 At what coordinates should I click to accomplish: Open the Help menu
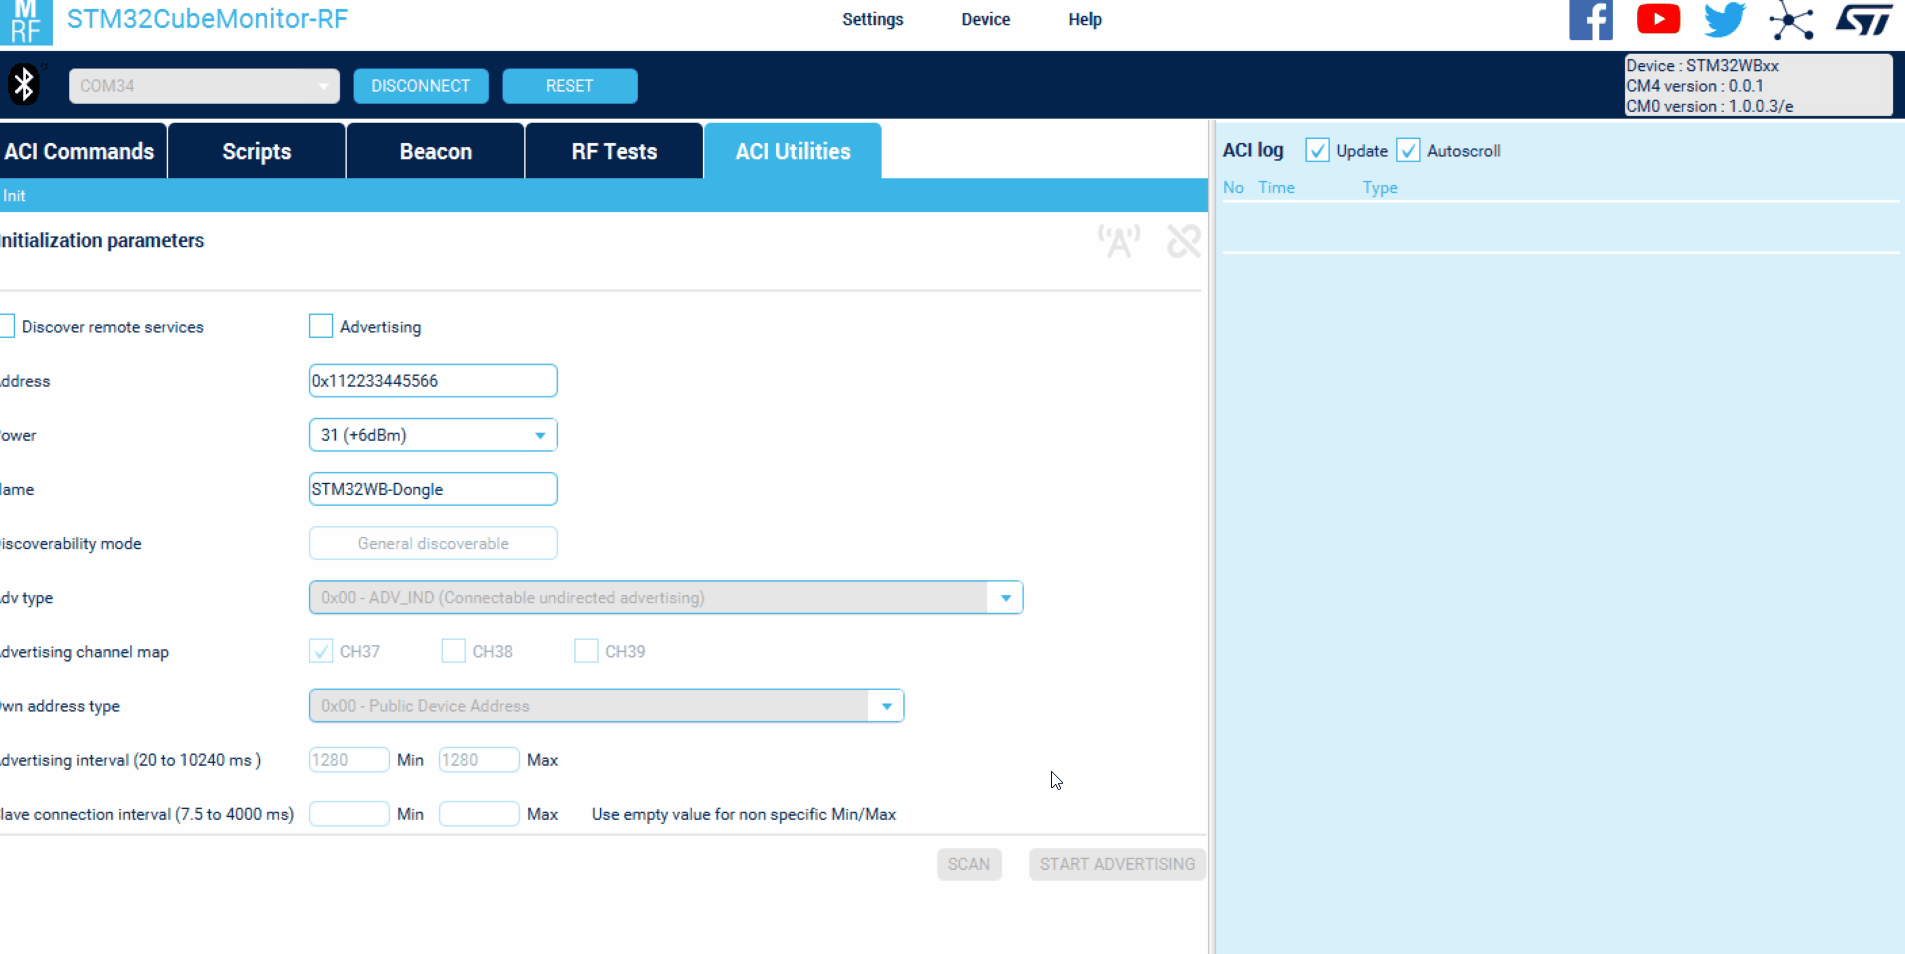click(1084, 19)
